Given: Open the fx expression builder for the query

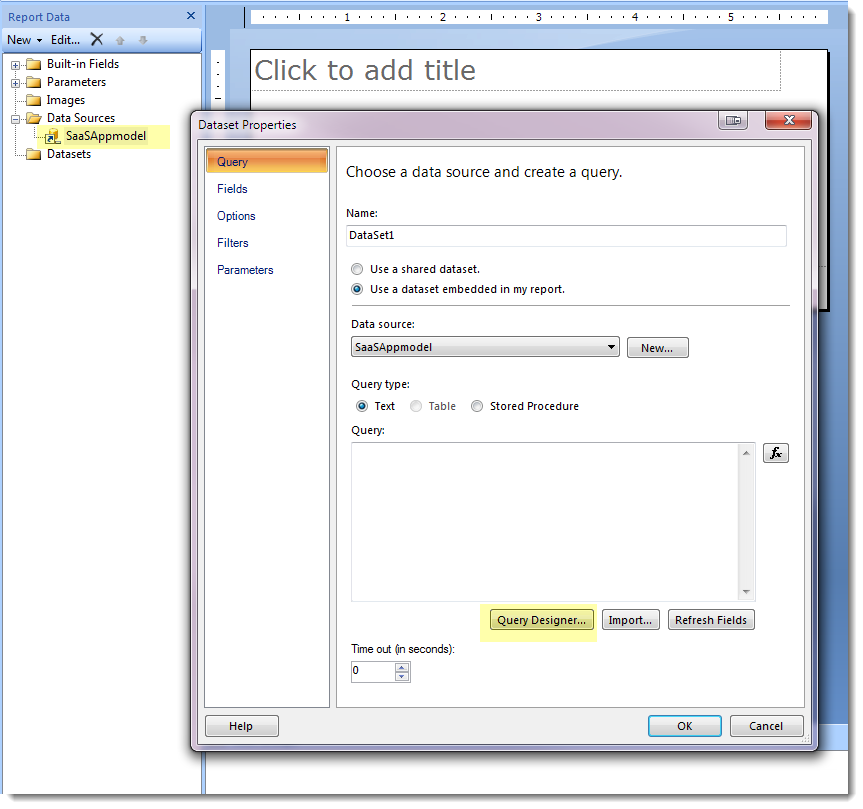Looking at the screenshot, I should (x=776, y=452).
